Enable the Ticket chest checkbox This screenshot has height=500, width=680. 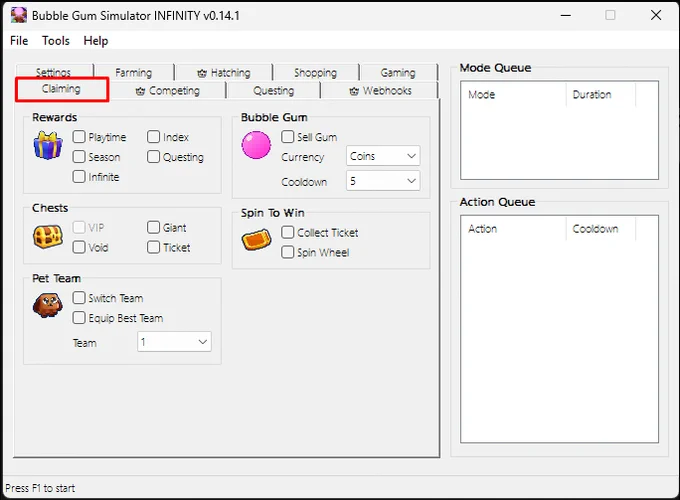[154, 247]
